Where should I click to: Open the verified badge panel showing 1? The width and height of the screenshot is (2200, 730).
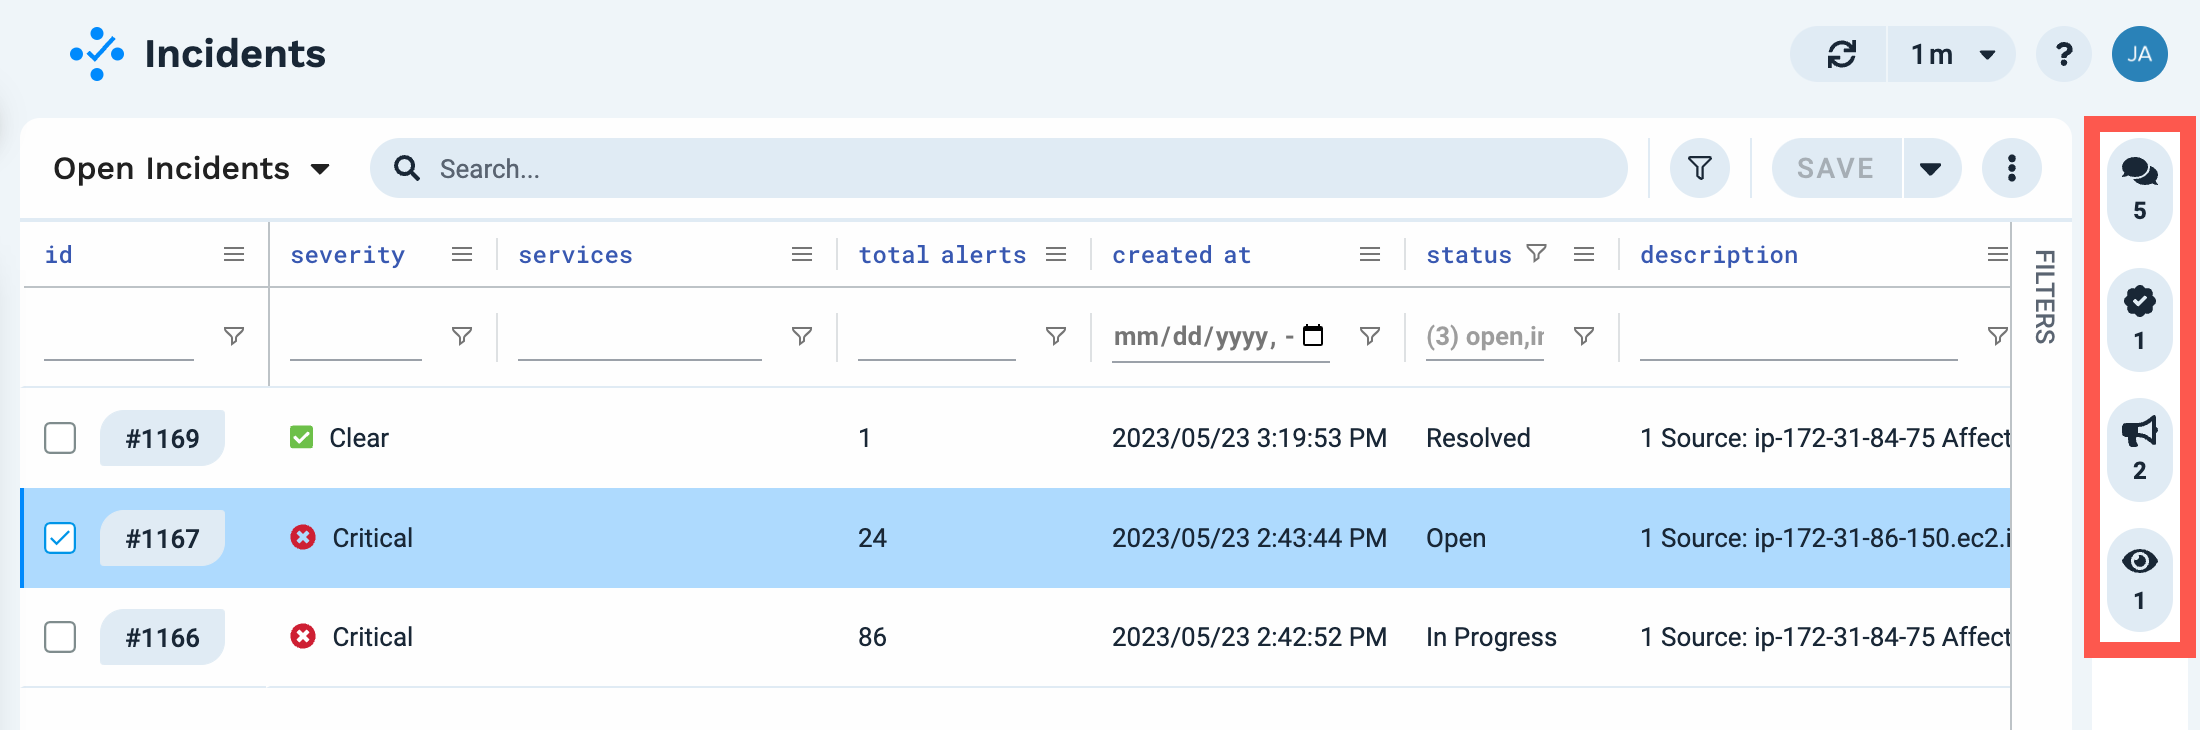[x=2139, y=319]
